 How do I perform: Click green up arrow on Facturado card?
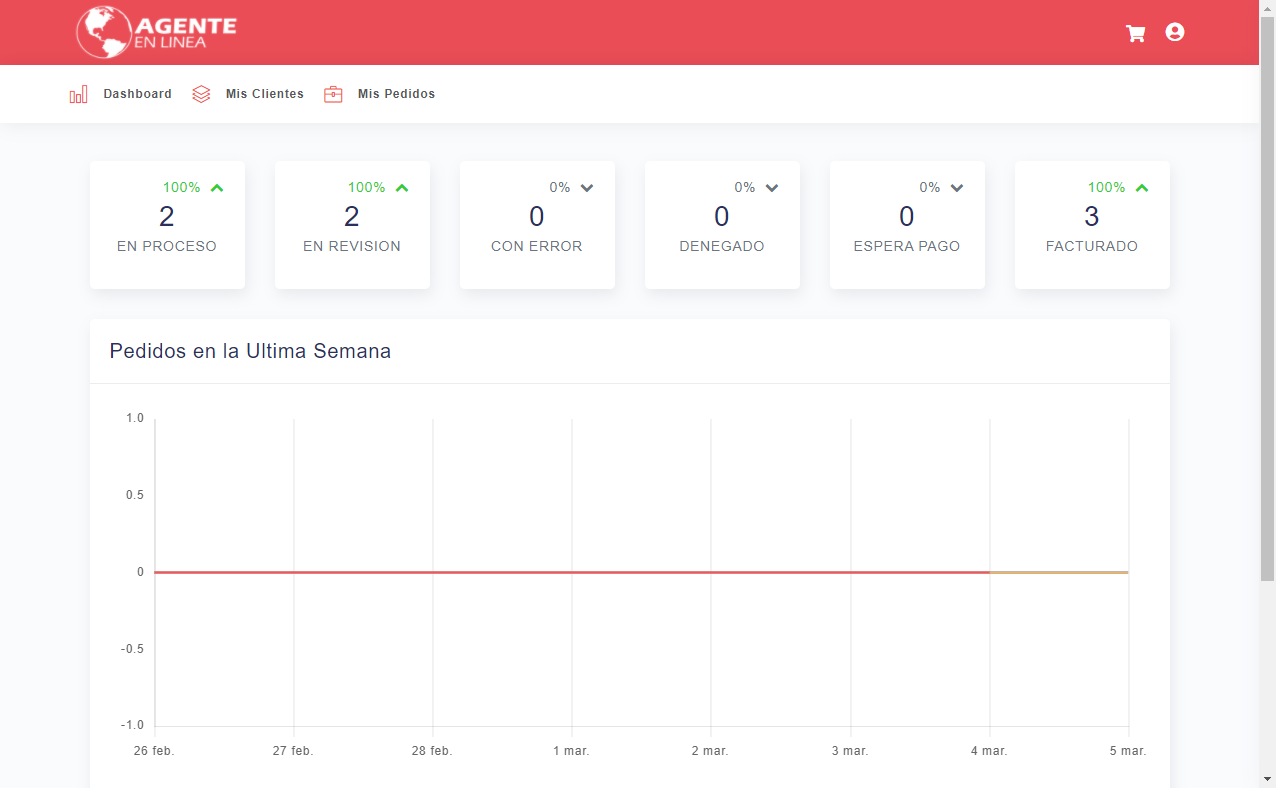coord(1142,188)
